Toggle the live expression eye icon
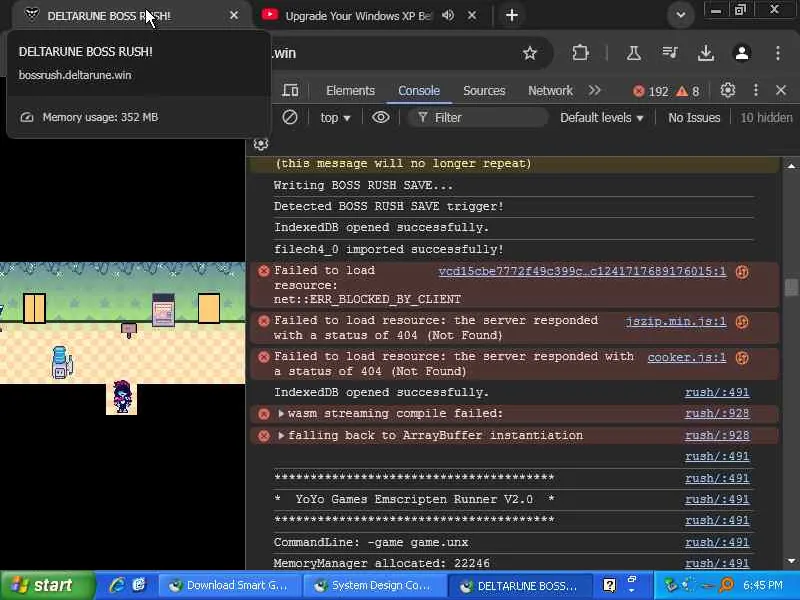The image size is (800, 600). (x=380, y=117)
